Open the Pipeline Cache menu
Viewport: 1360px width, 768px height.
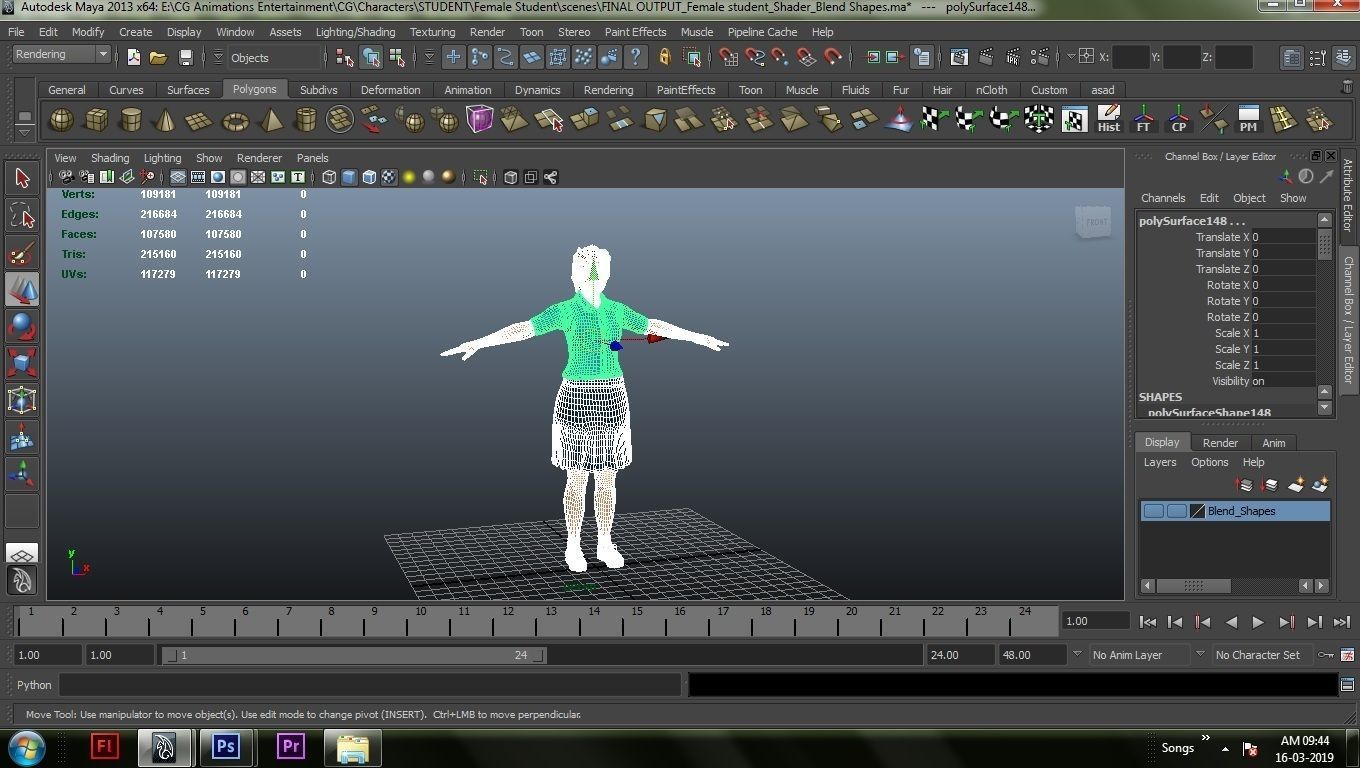coord(762,32)
